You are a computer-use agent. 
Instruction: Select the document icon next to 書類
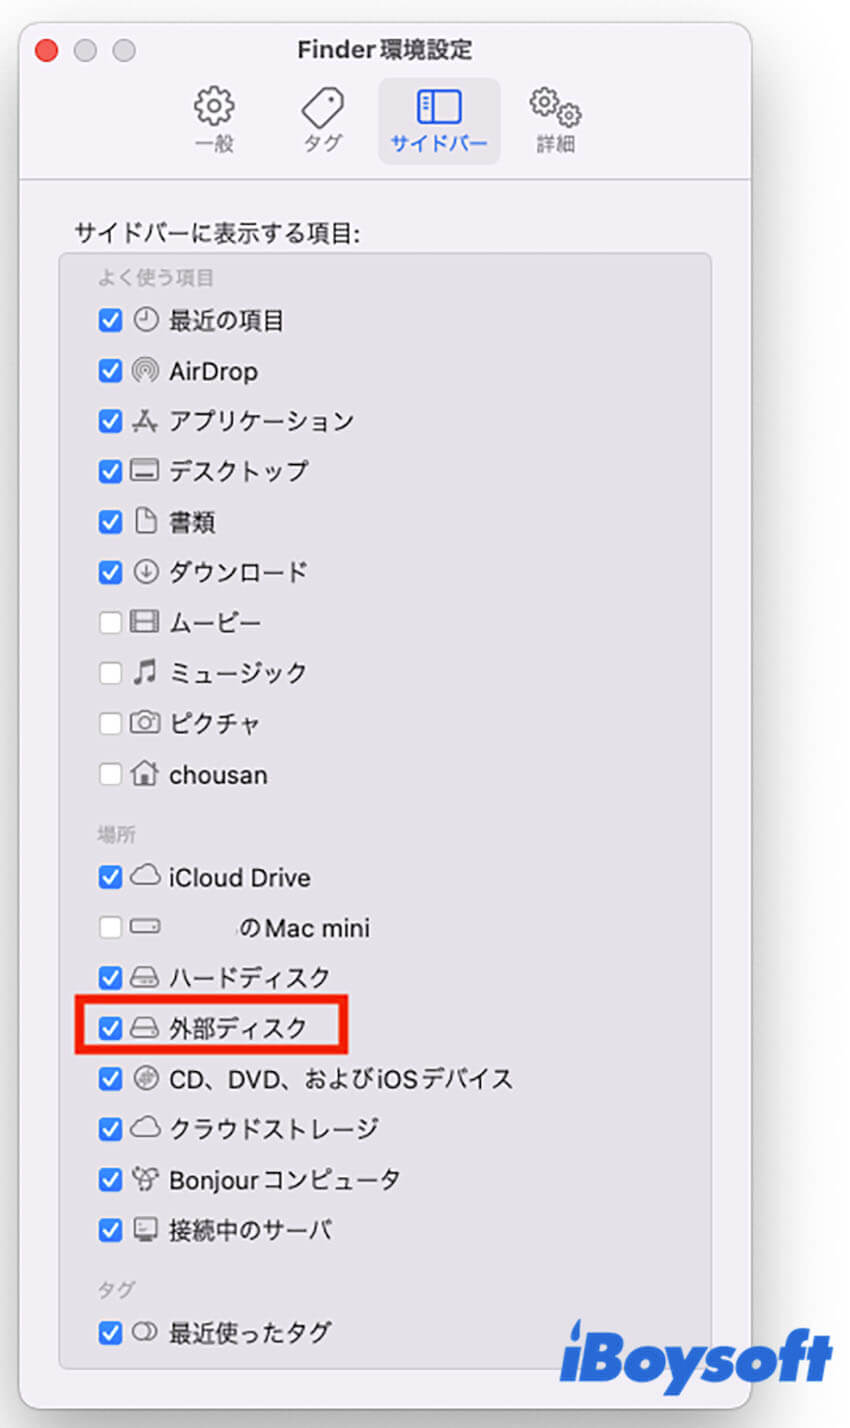(x=145, y=522)
